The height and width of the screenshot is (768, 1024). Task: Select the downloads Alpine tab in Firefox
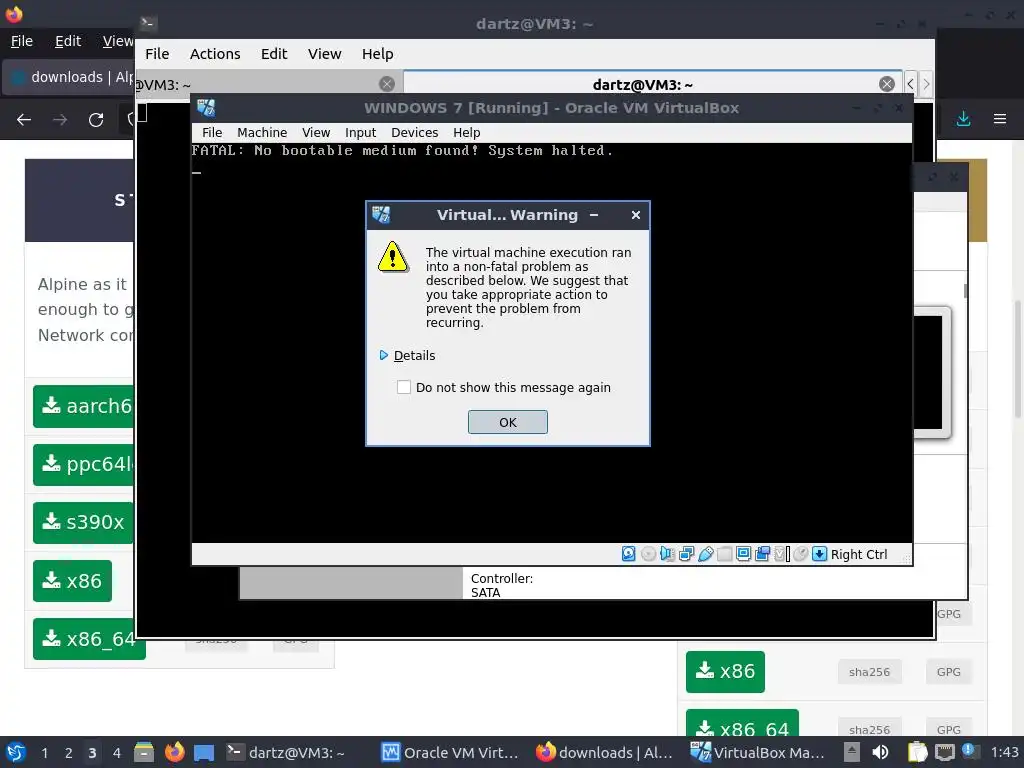(69, 77)
